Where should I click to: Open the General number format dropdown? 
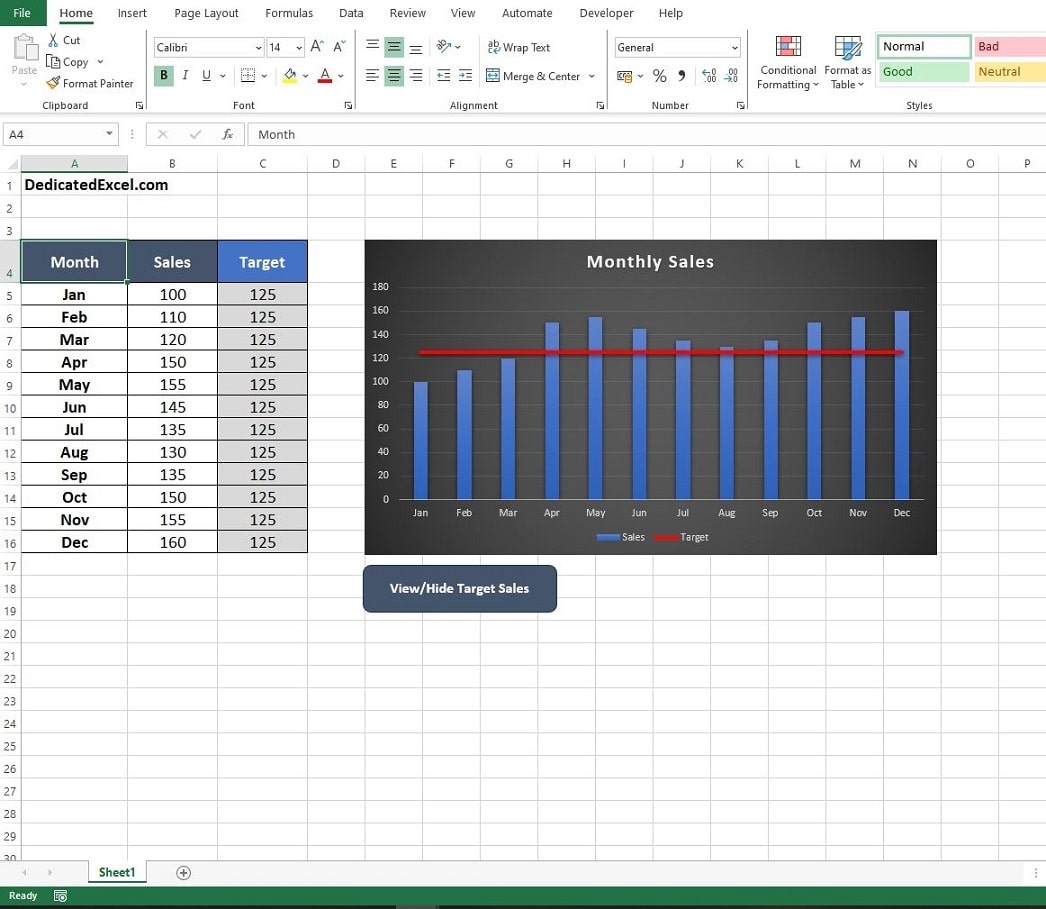tap(734, 47)
